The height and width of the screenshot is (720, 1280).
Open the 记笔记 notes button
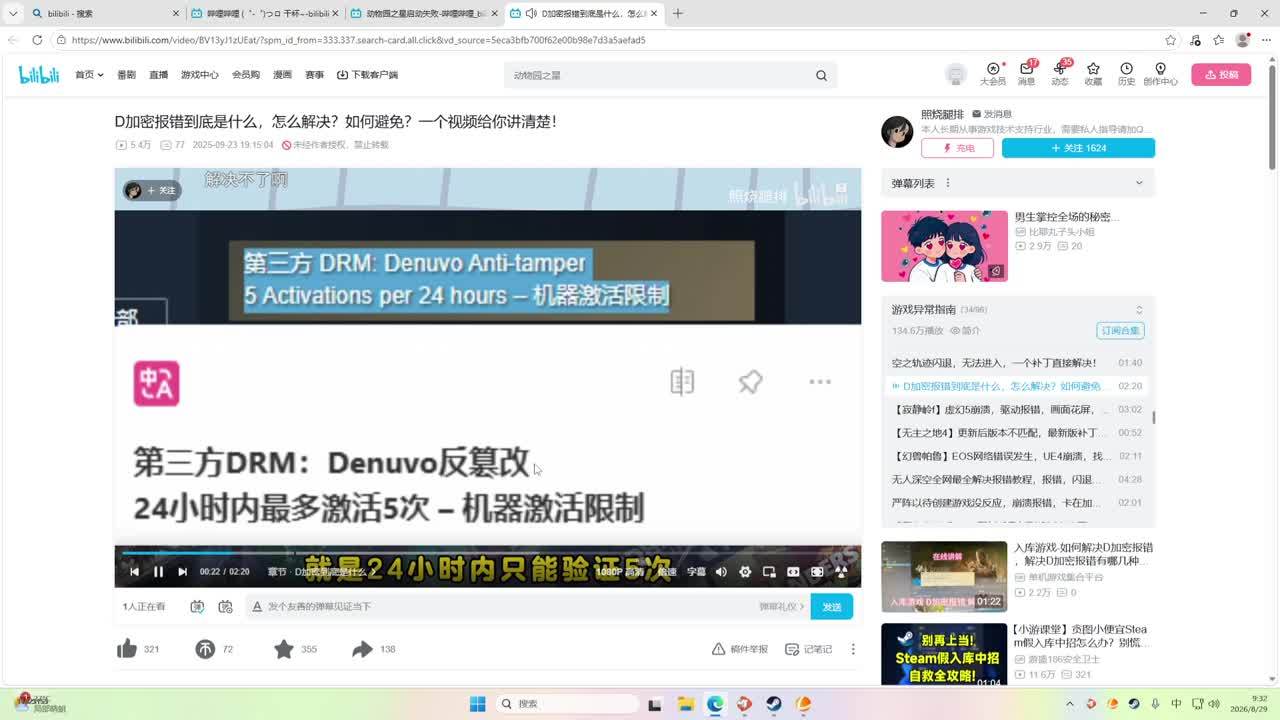(808, 649)
